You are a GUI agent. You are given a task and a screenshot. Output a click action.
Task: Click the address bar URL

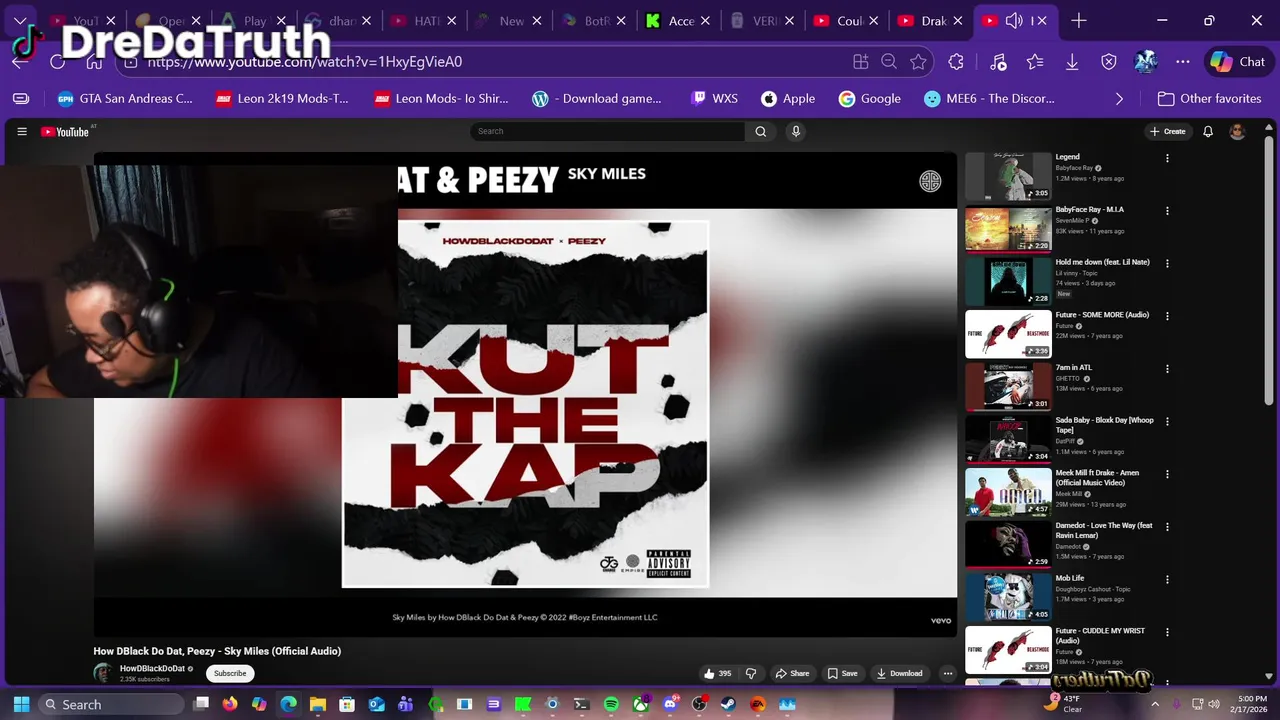click(305, 62)
